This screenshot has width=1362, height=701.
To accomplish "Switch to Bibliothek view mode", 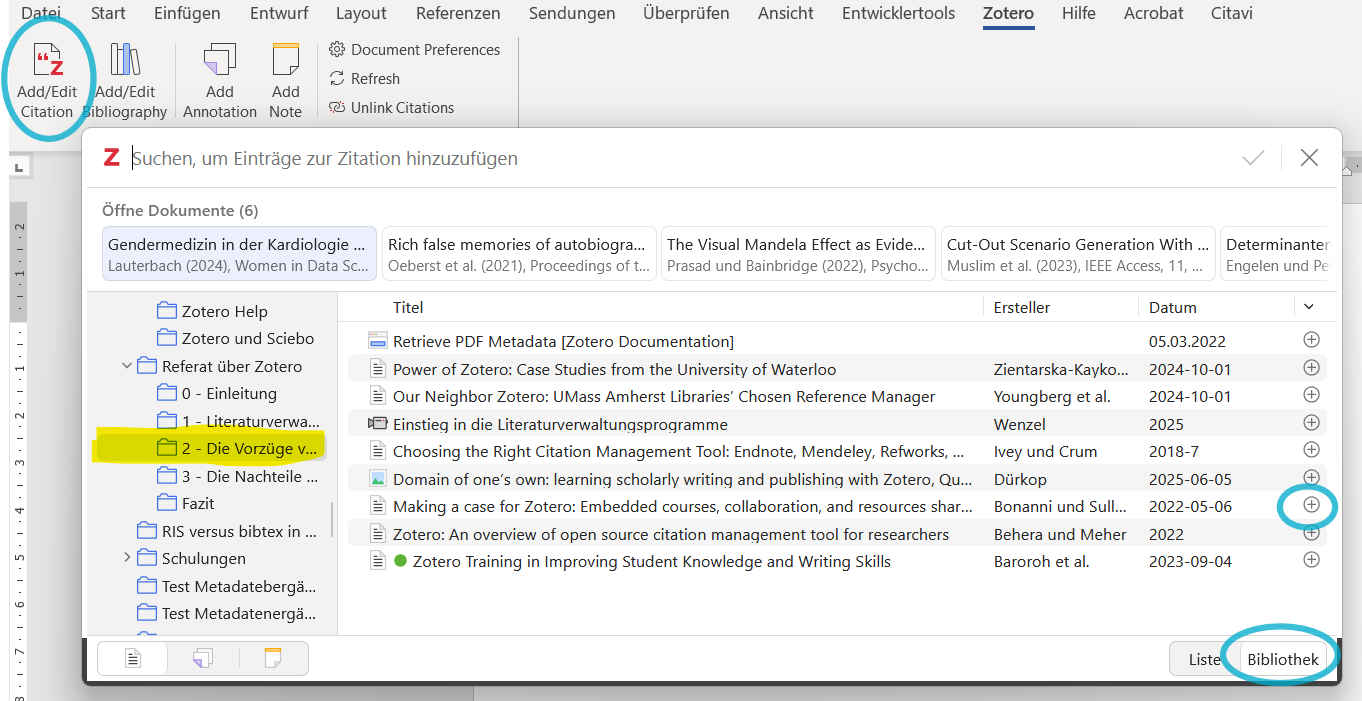I will [x=1283, y=659].
